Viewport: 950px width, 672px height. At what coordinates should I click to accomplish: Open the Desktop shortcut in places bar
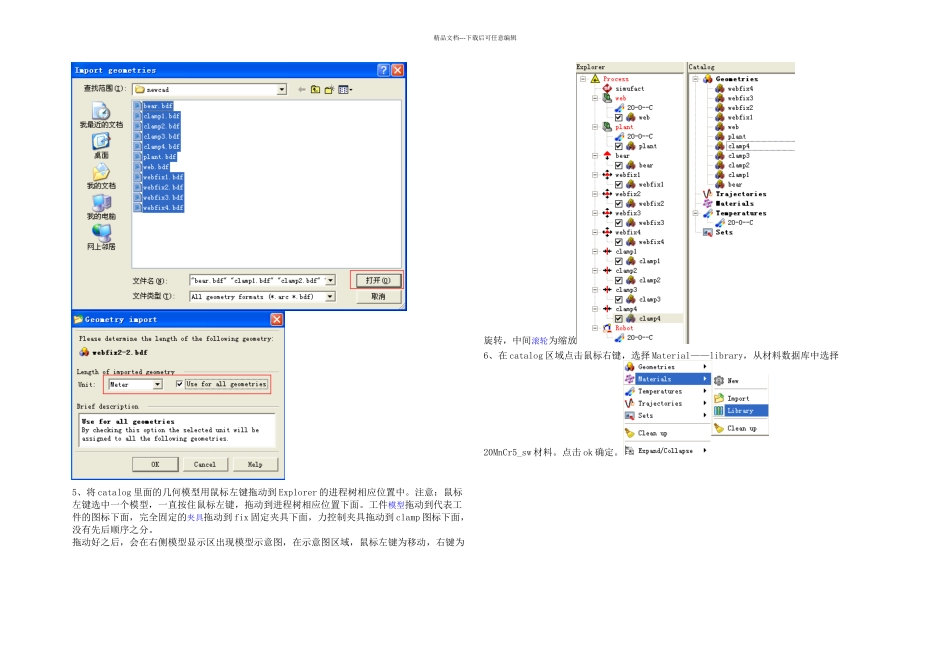pyautogui.click(x=101, y=145)
